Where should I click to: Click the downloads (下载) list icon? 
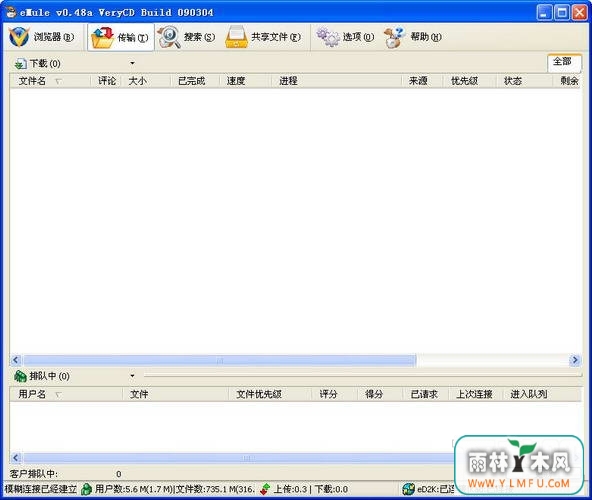20,63
